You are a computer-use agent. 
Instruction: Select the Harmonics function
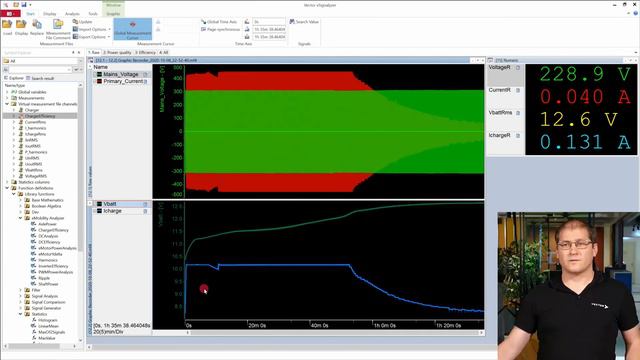[x=48, y=260]
